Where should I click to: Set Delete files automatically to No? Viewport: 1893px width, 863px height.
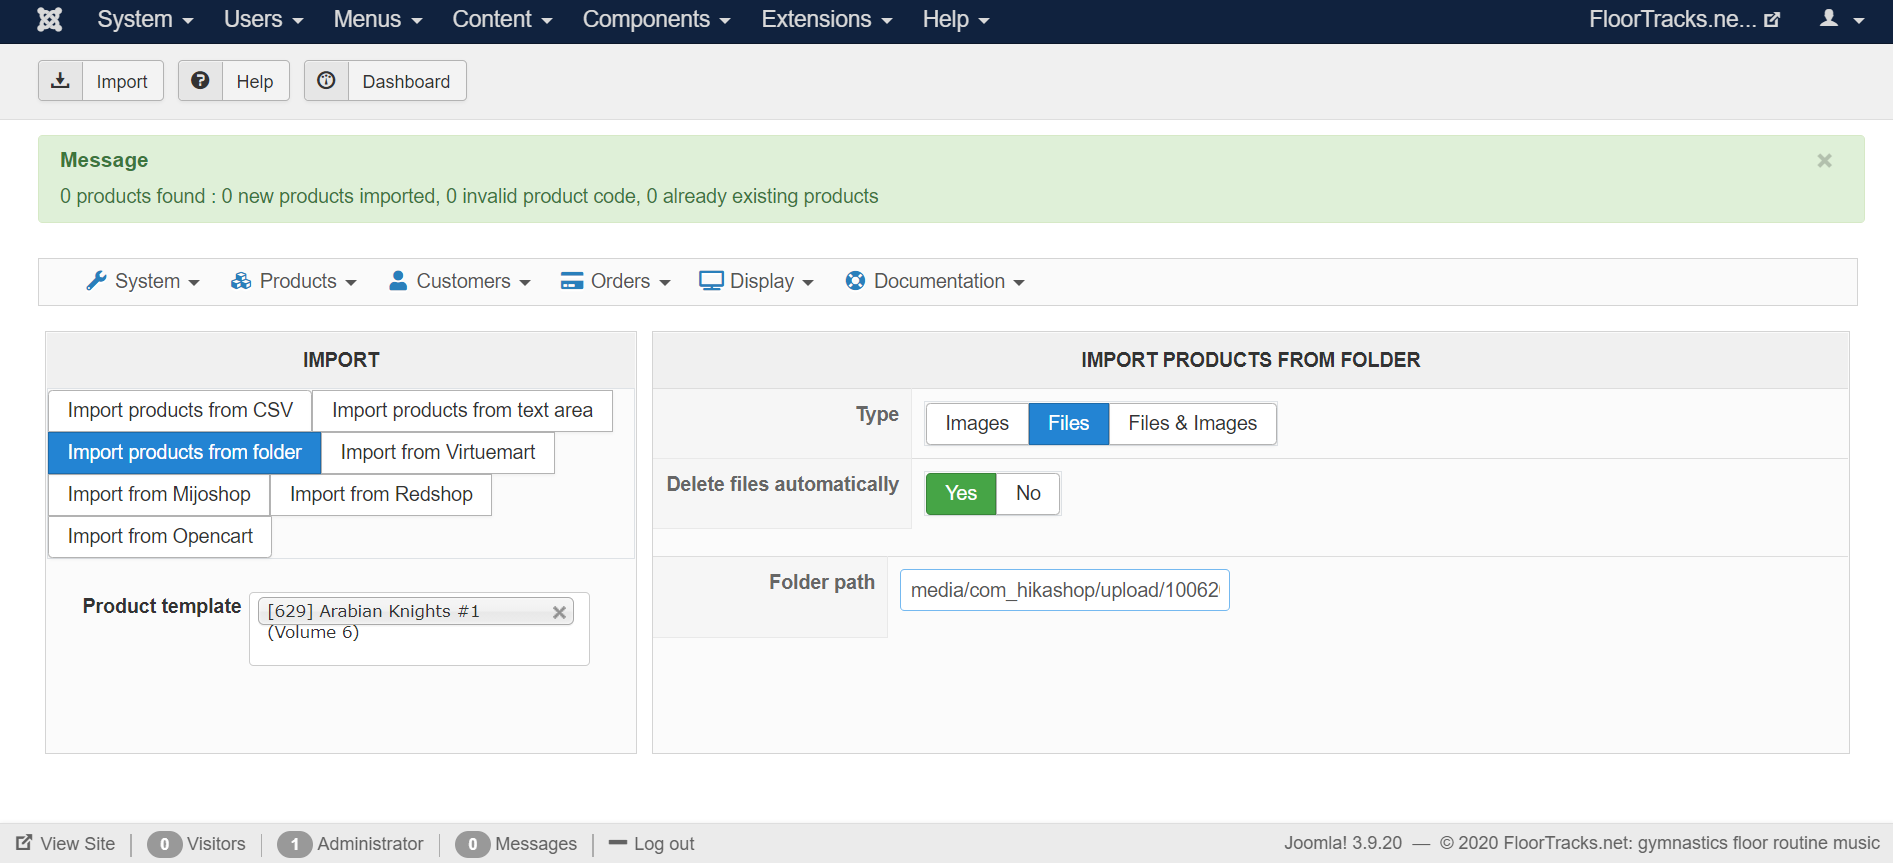pyautogui.click(x=1028, y=493)
